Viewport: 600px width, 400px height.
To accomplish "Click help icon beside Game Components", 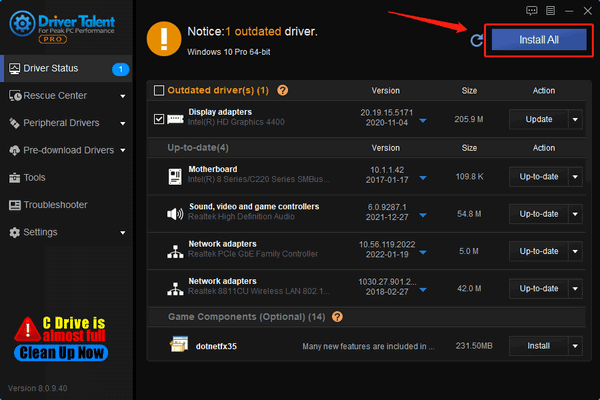I will tap(337, 317).
